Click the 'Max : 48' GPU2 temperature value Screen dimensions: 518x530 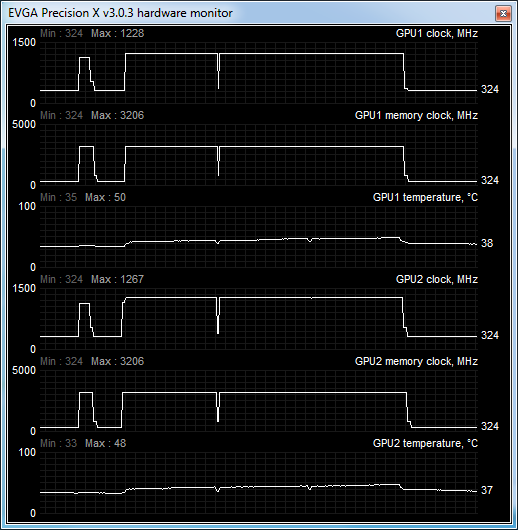105,443
